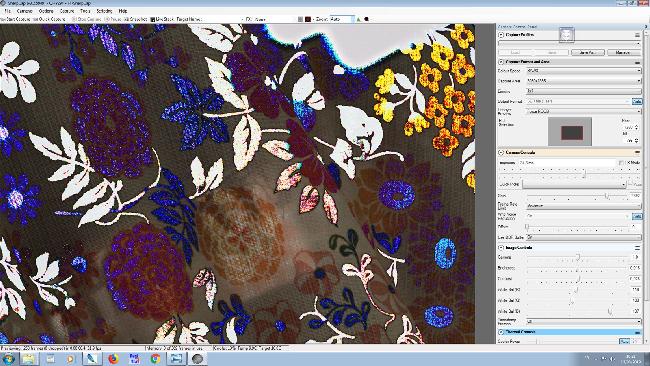The width and height of the screenshot is (650, 366).
Task: Click the Manage button in Capture Profiles
Action: point(623,53)
